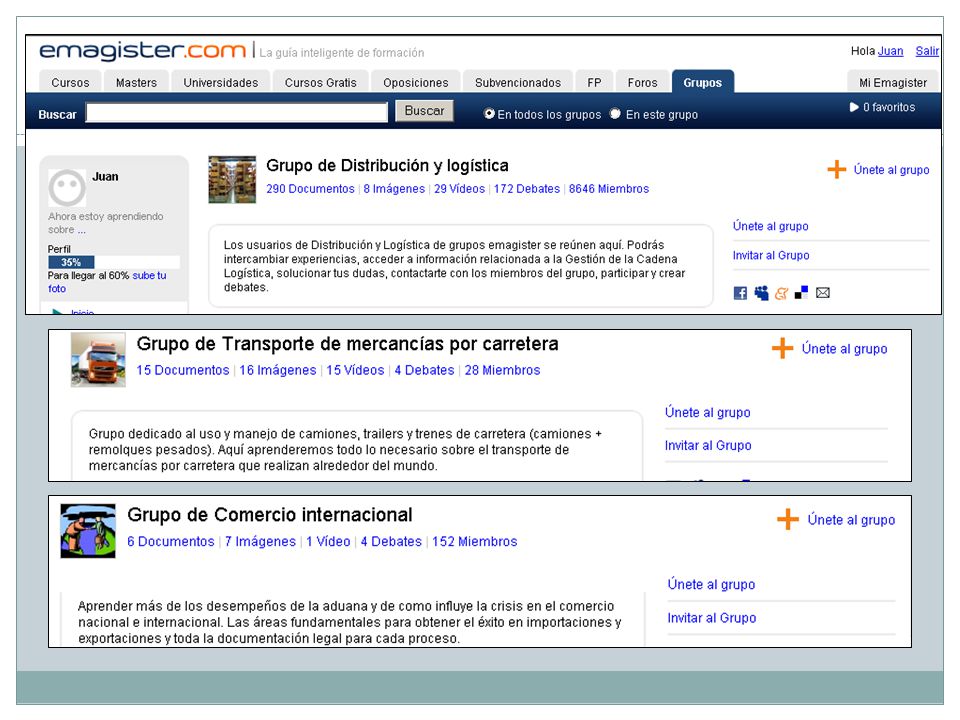Click 'Ahora estoy aprendiendo sobre ...' status text
The width and height of the screenshot is (960, 720).
(x=106, y=223)
